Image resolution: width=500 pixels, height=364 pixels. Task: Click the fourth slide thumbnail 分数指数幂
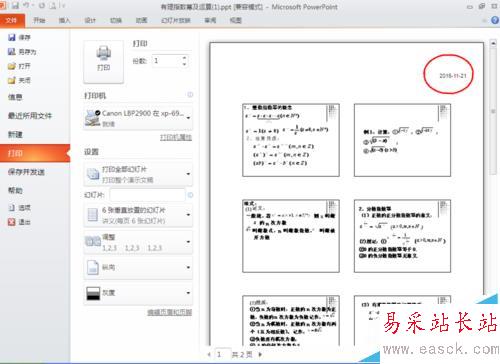pos(402,236)
